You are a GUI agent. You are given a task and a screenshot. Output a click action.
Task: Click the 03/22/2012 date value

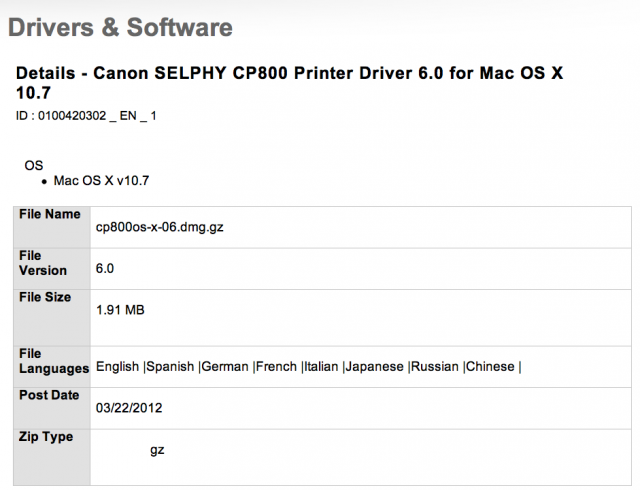[128, 408]
